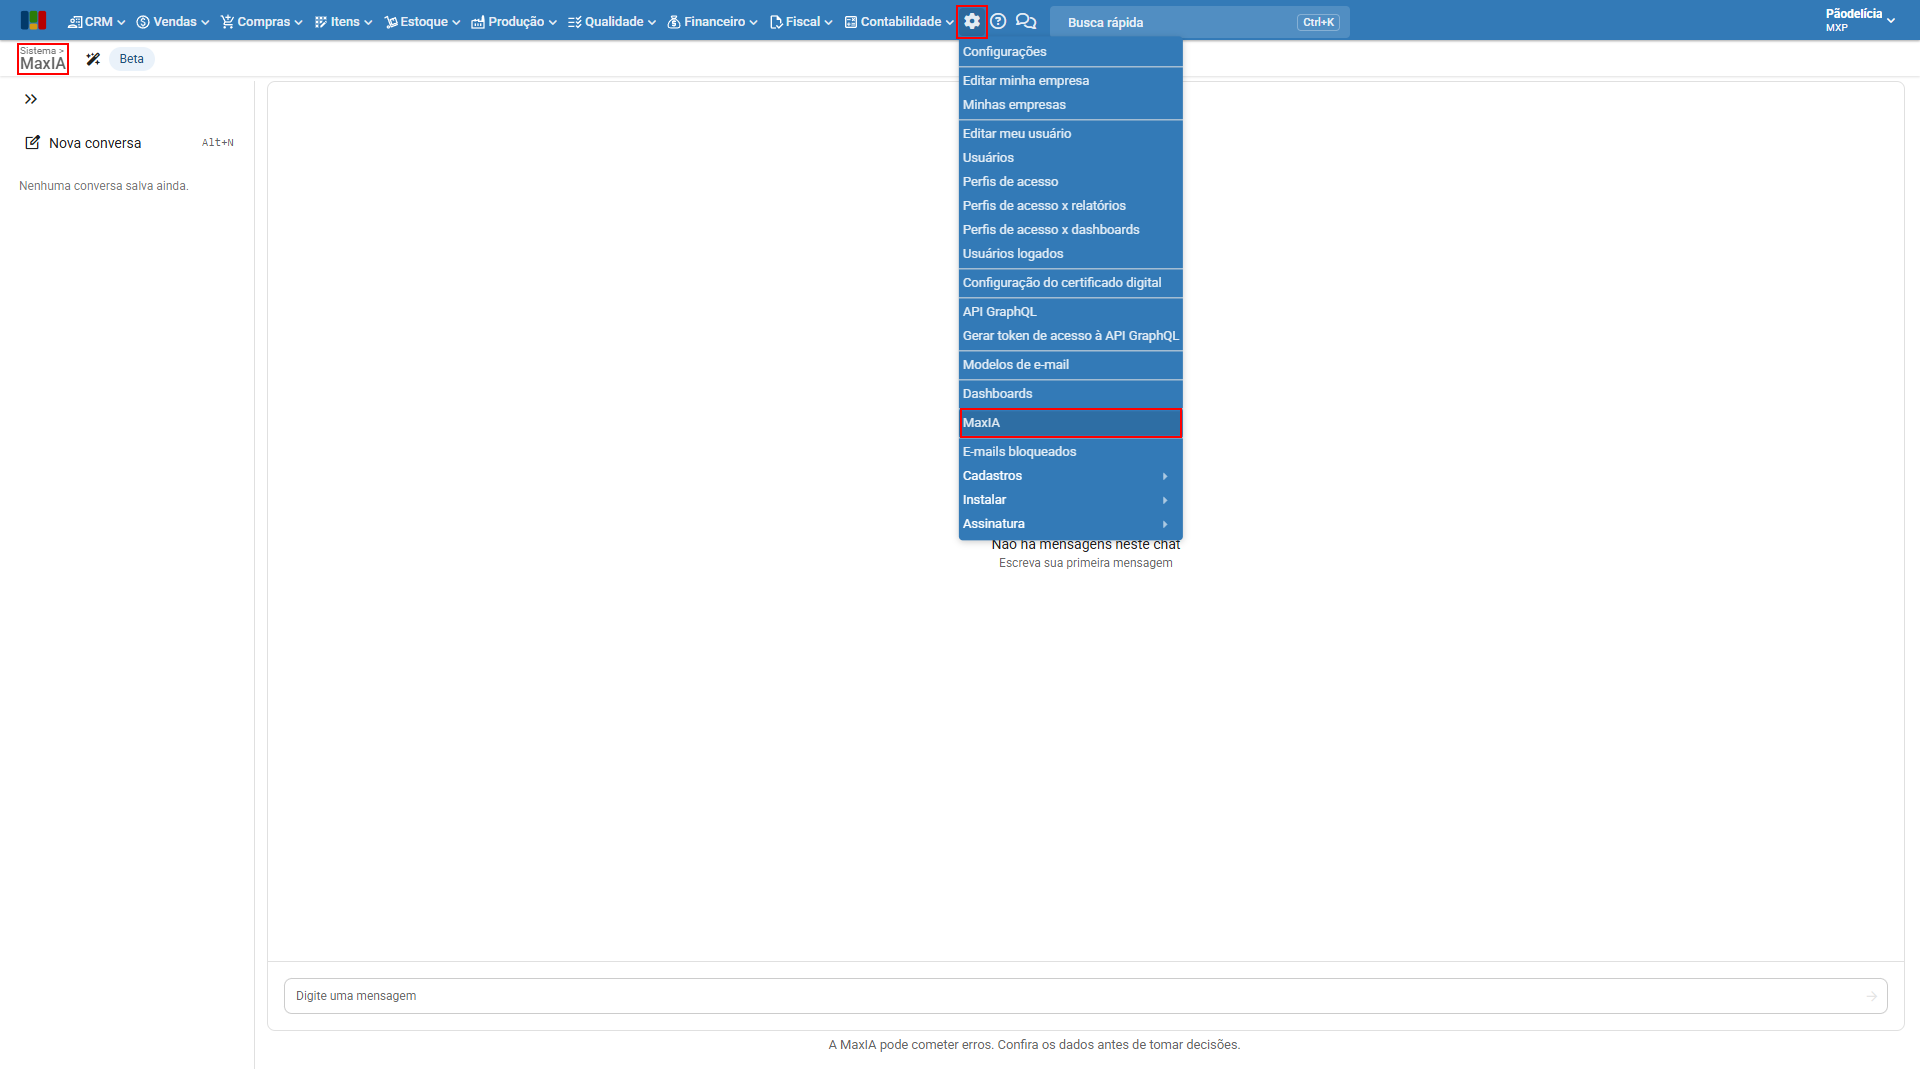Select Perfis de acesso x dashboards
This screenshot has height=1080, width=1920.
coord(1070,230)
